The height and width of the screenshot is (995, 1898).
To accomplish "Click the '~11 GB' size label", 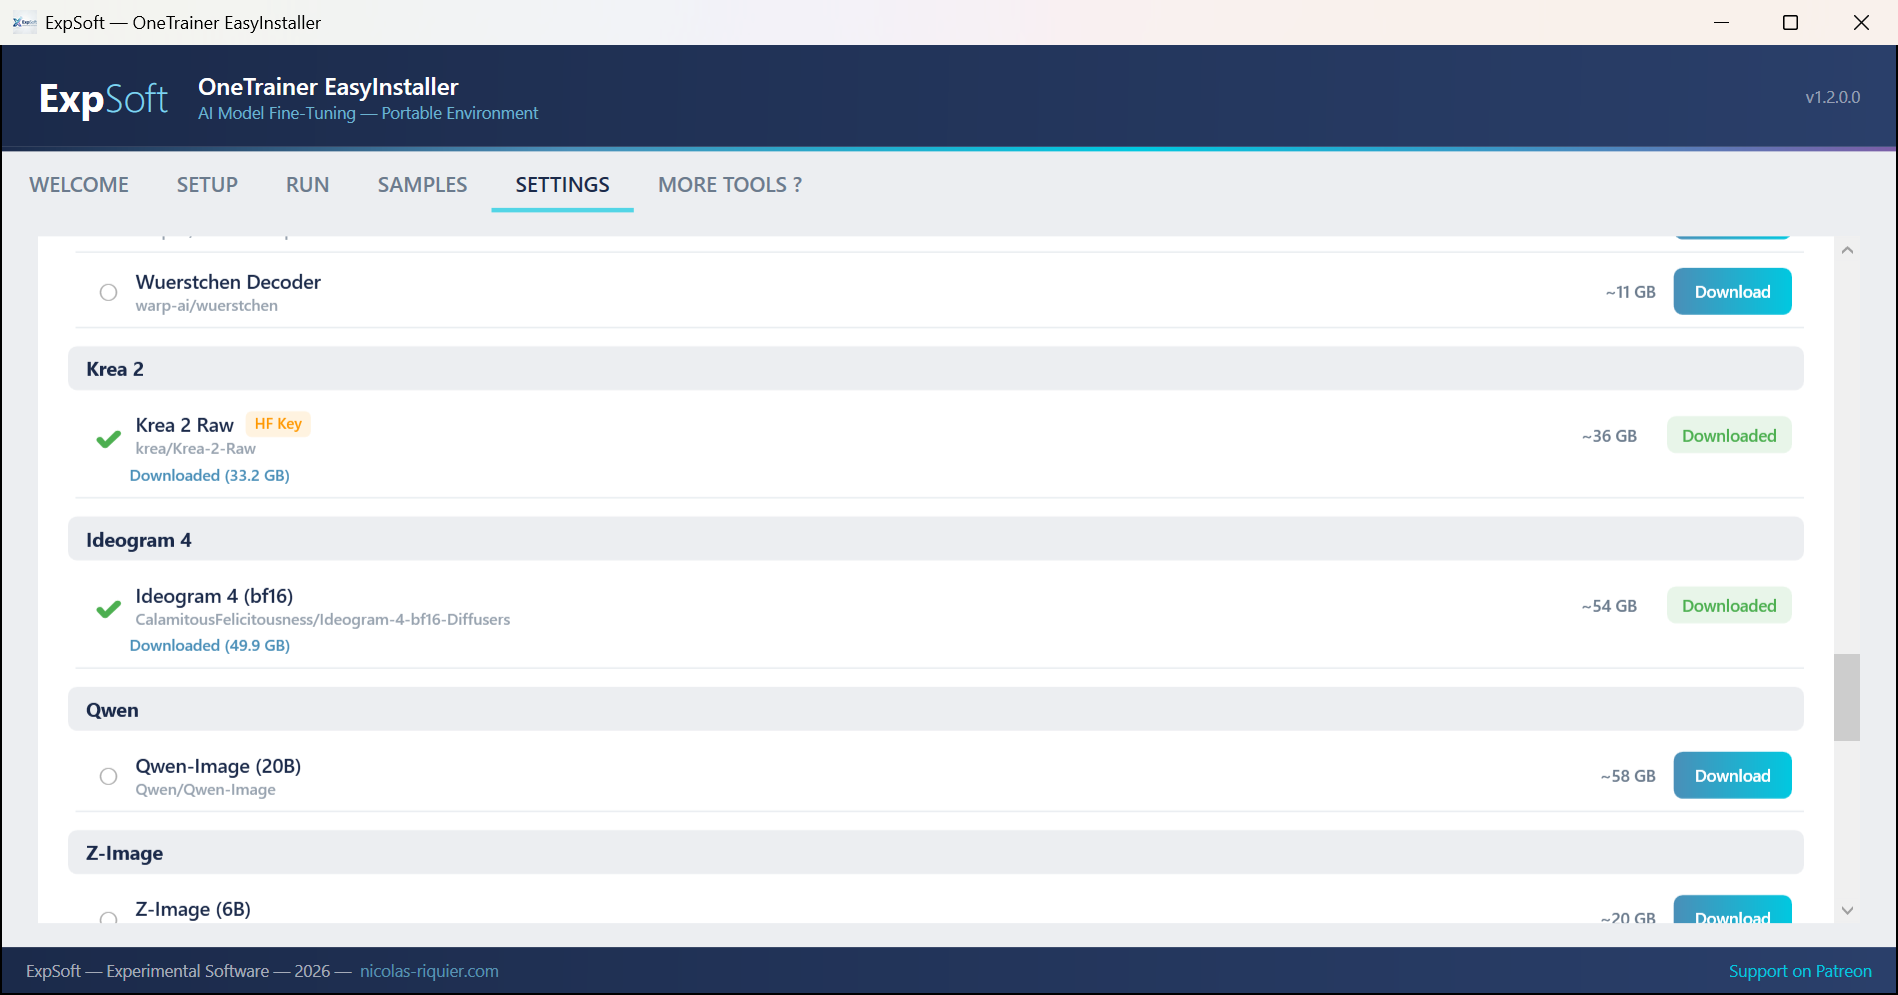I will [1631, 292].
